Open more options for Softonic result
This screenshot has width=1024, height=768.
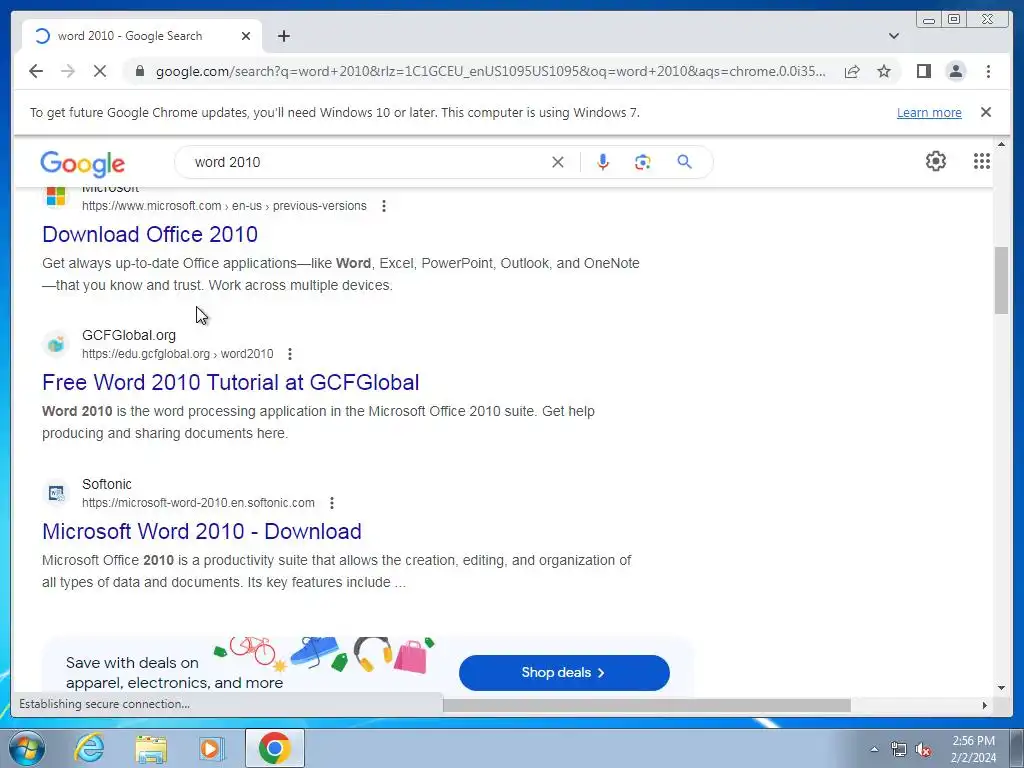tap(332, 503)
